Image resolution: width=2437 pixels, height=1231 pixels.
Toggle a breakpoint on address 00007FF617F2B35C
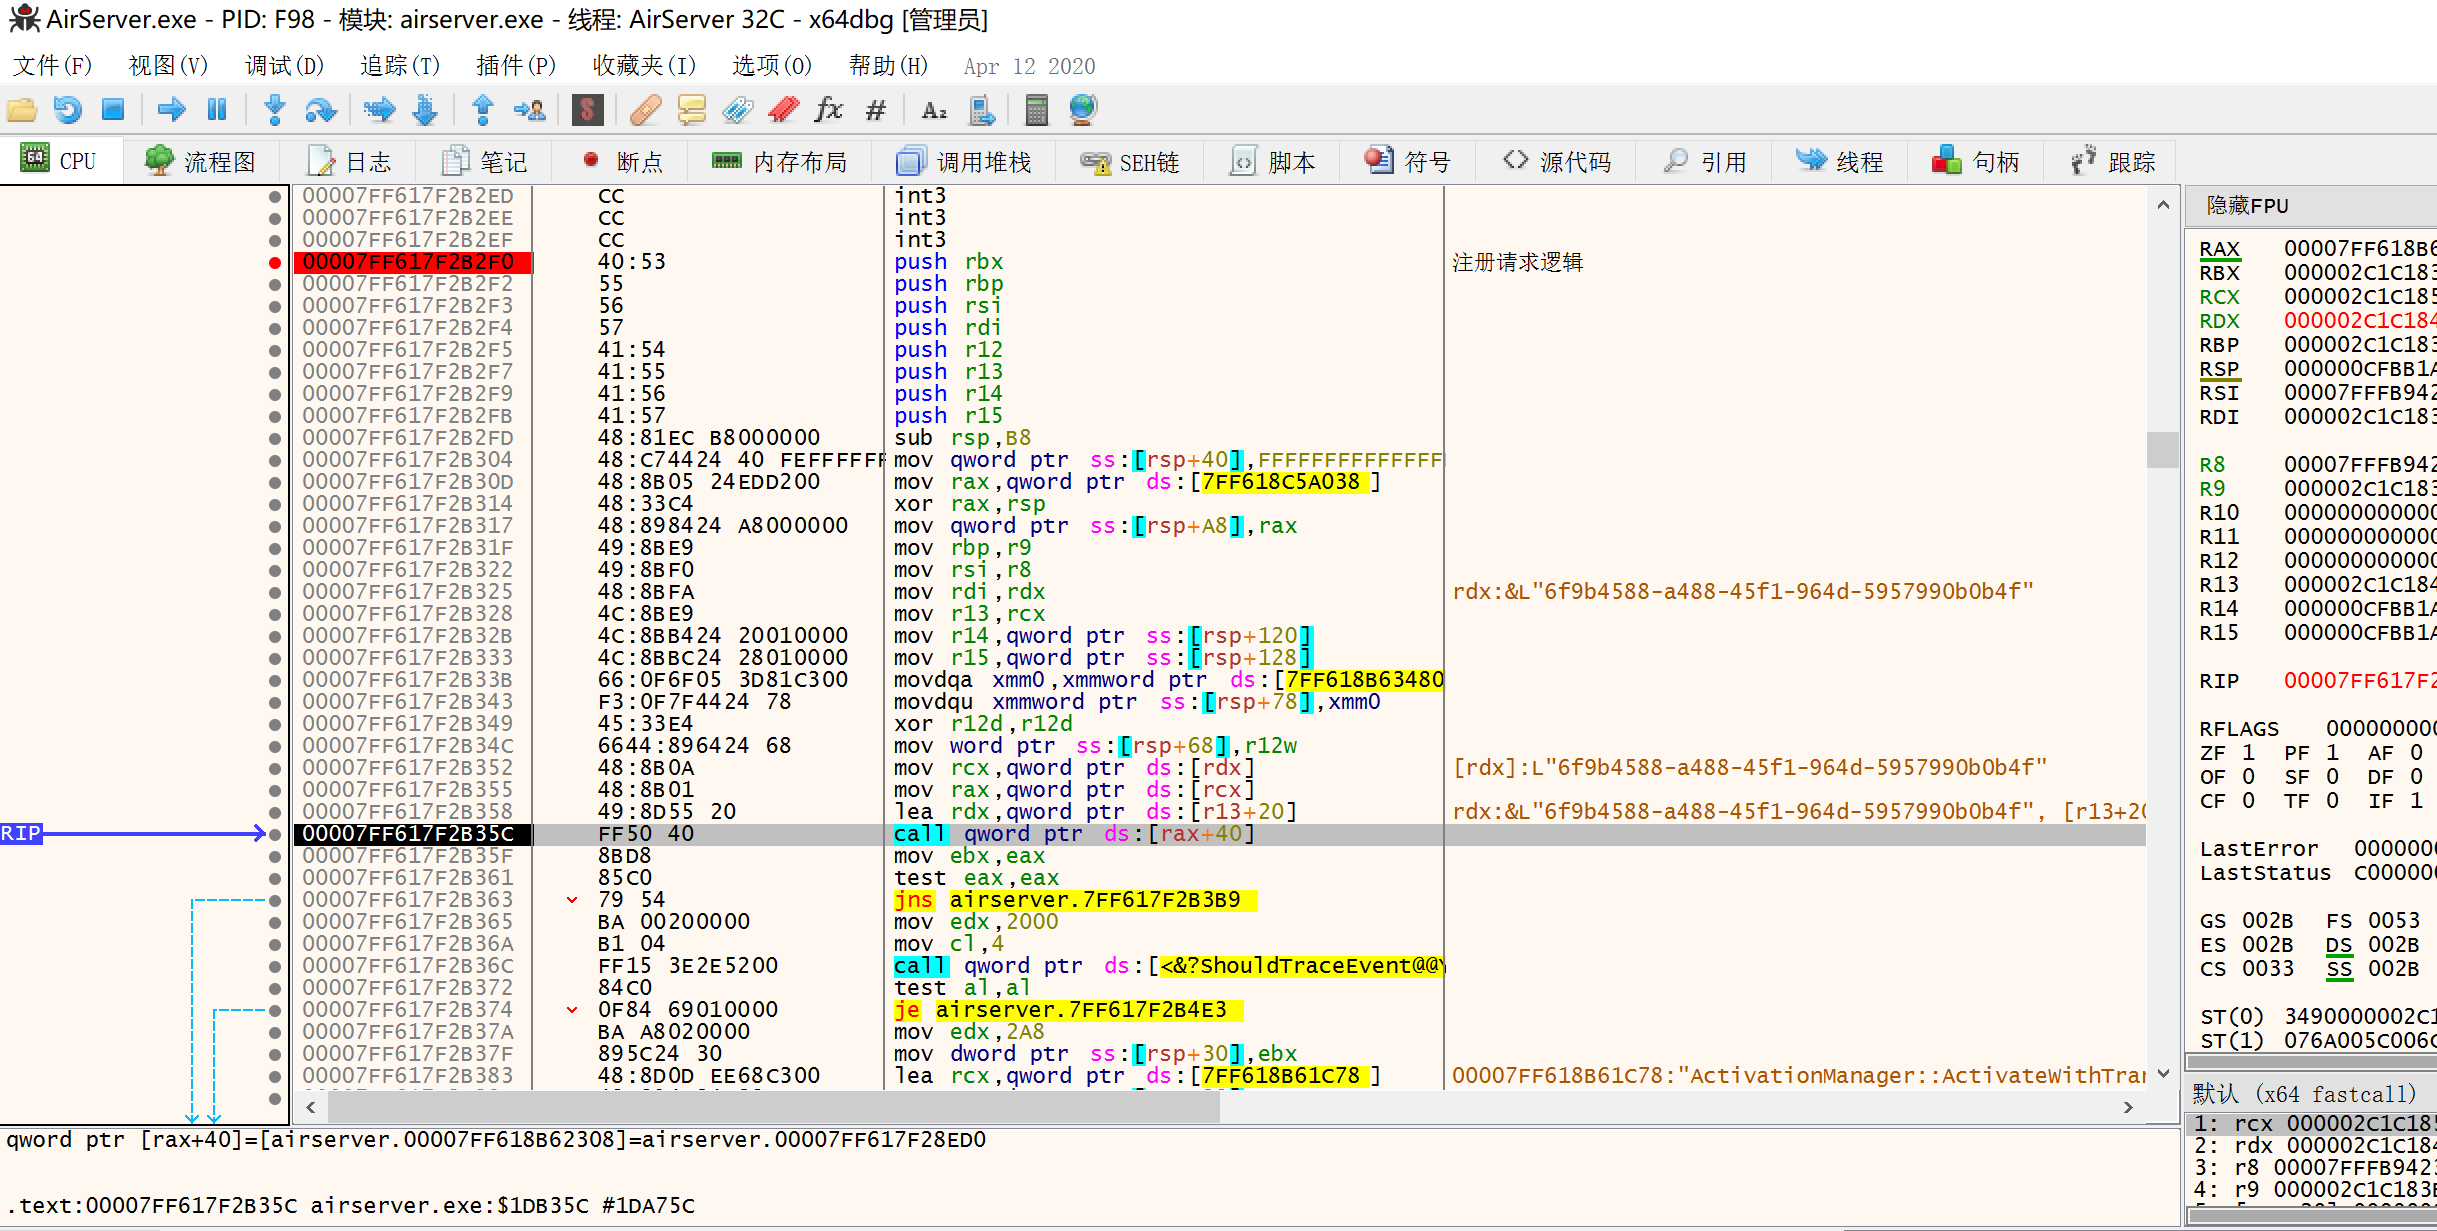[275, 833]
